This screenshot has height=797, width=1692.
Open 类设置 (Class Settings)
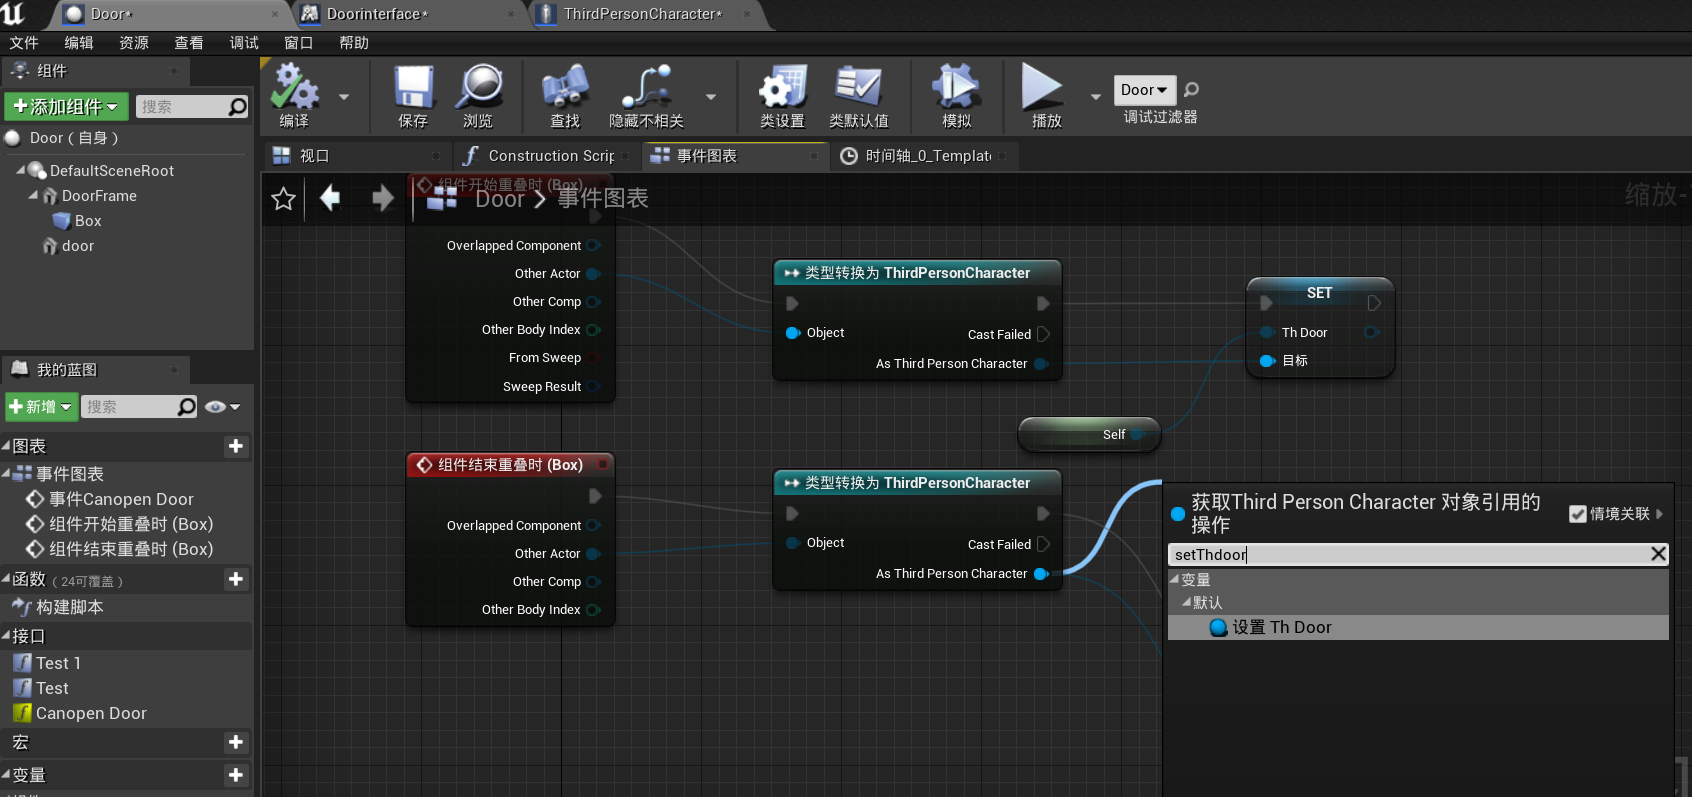782,88
